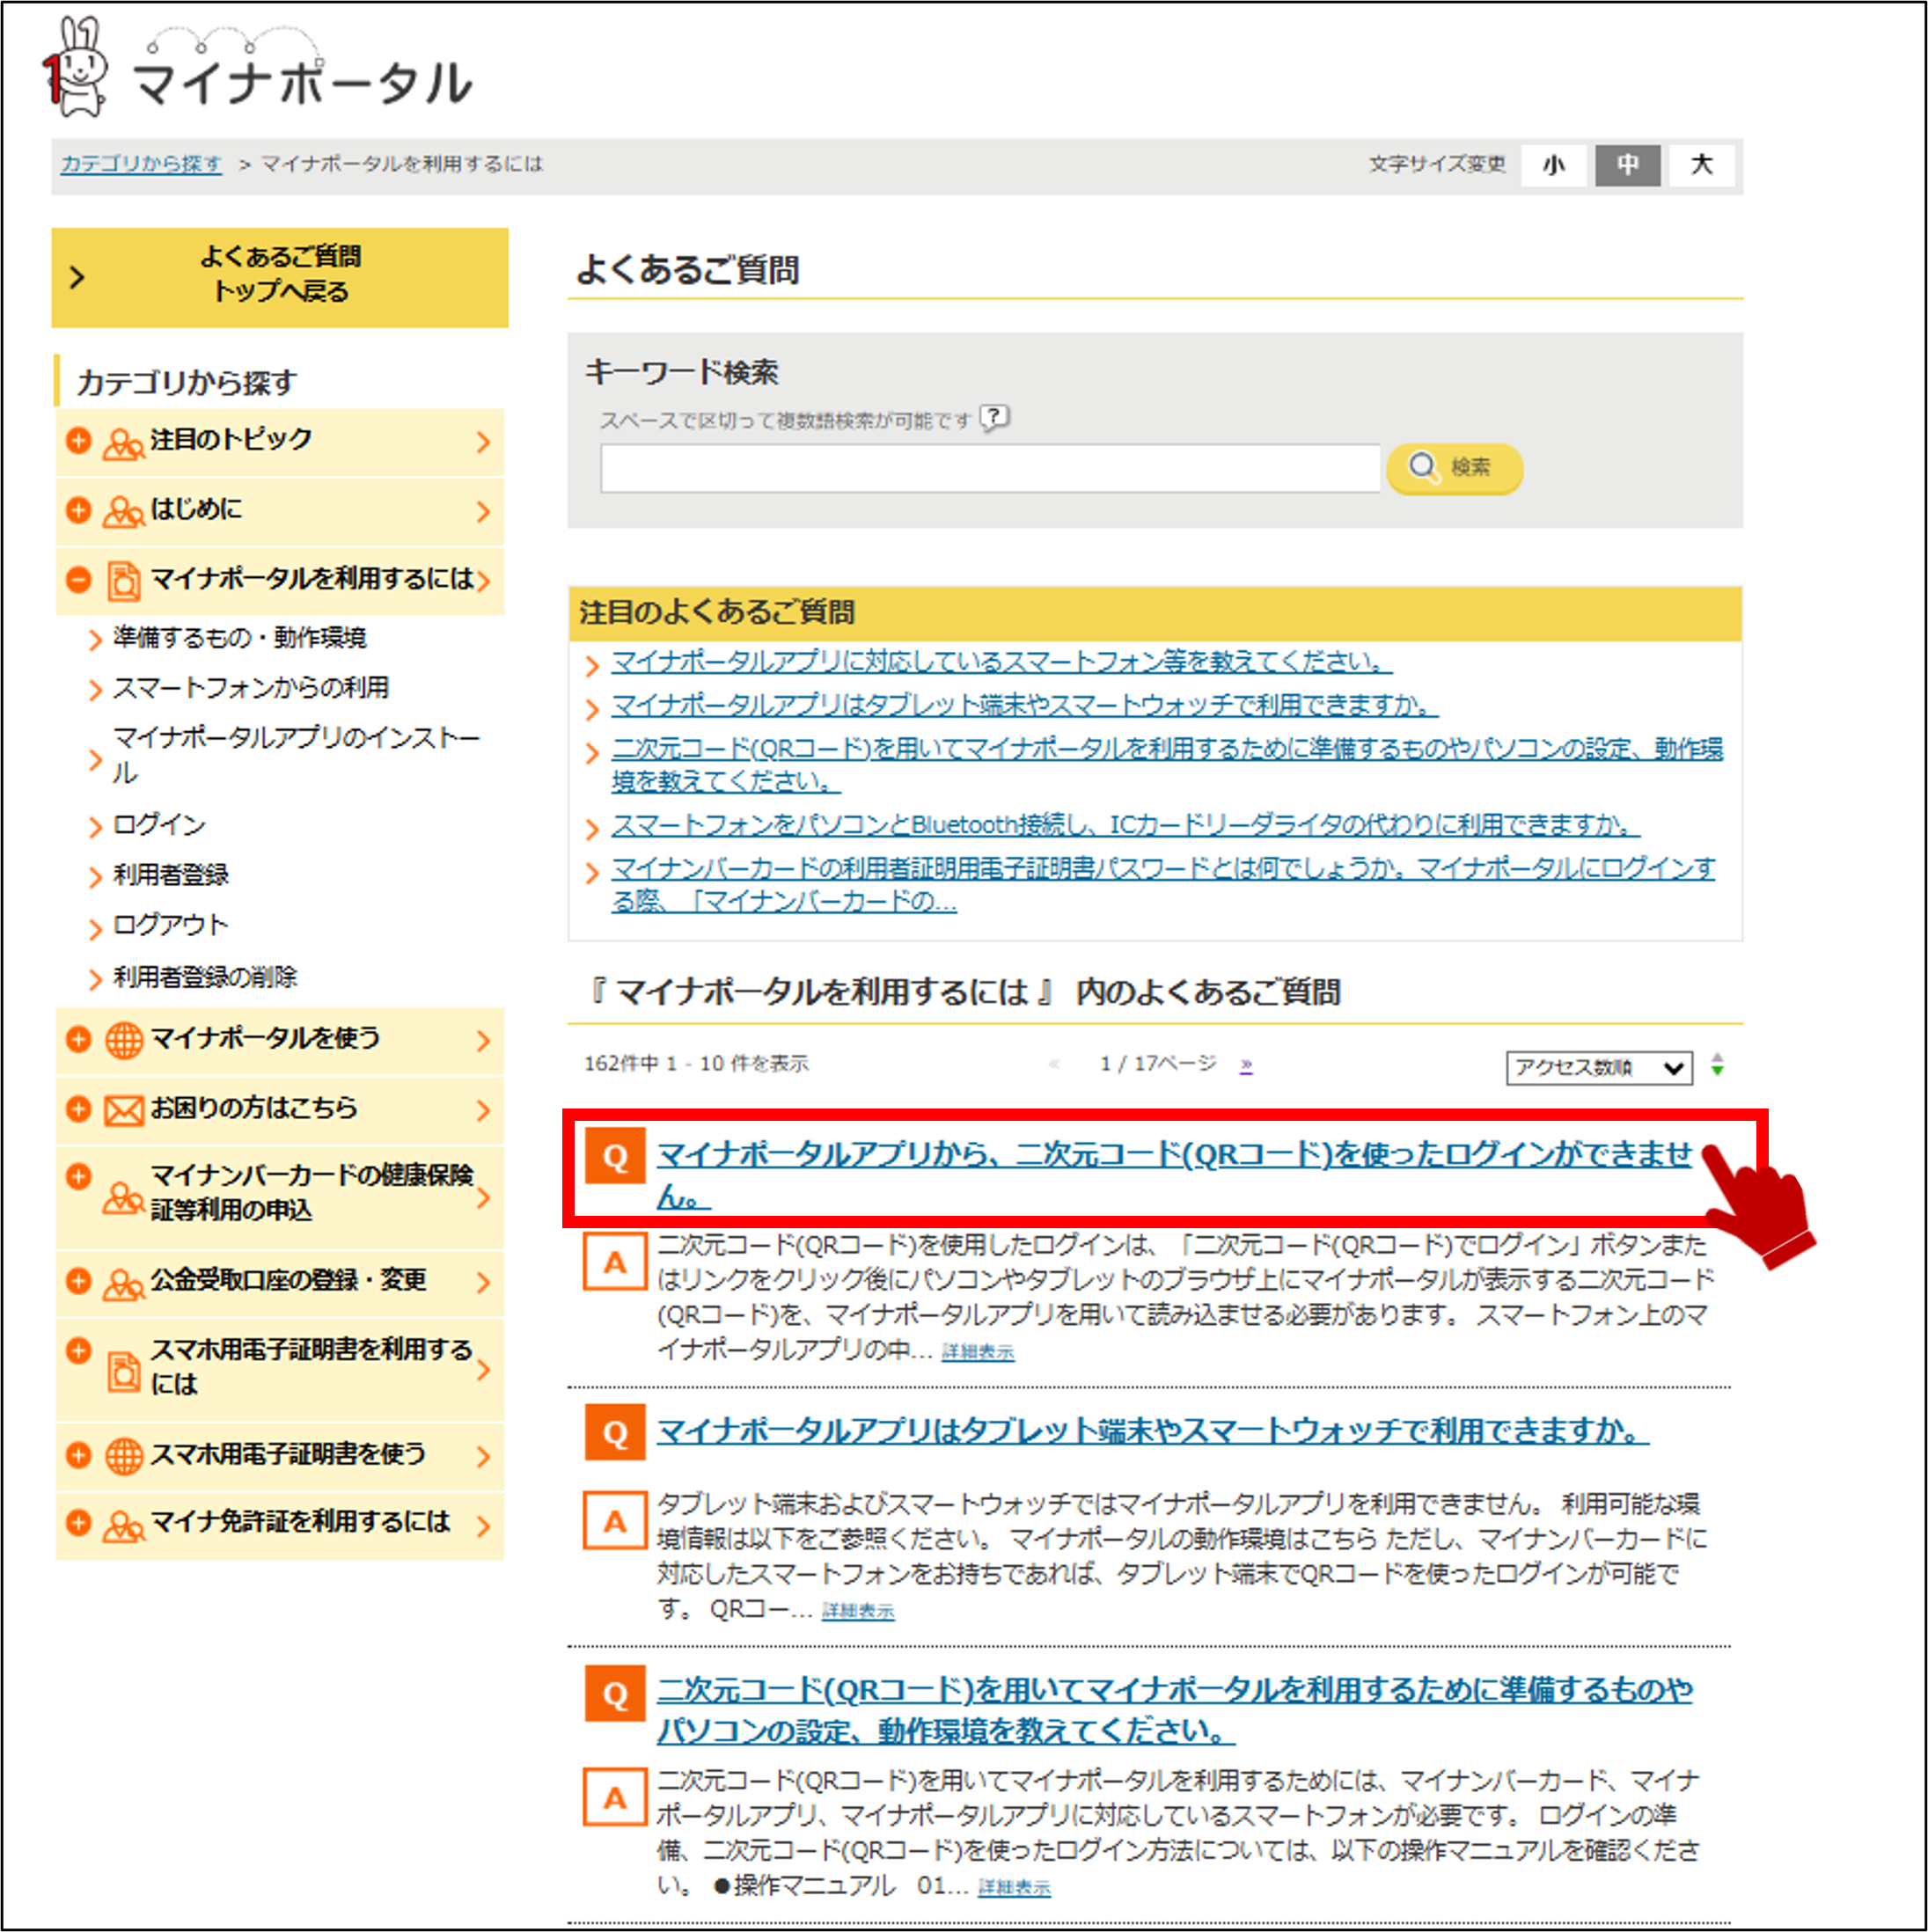1928x1932 pixels.
Task: Expand マイナ免許証を利用するには with its plus icon
Action: [78, 1523]
